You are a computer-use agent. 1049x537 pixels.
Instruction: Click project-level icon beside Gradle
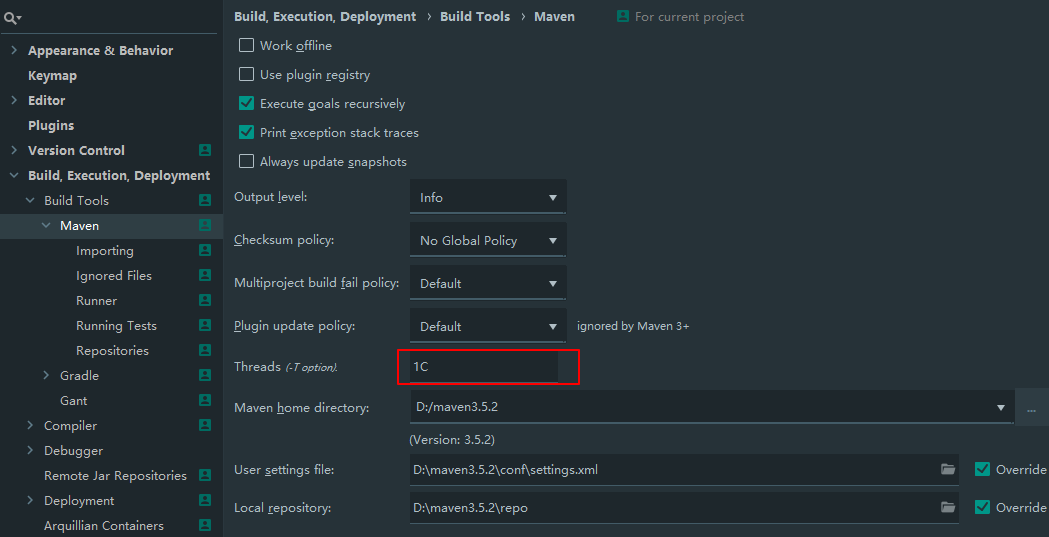[x=205, y=375]
